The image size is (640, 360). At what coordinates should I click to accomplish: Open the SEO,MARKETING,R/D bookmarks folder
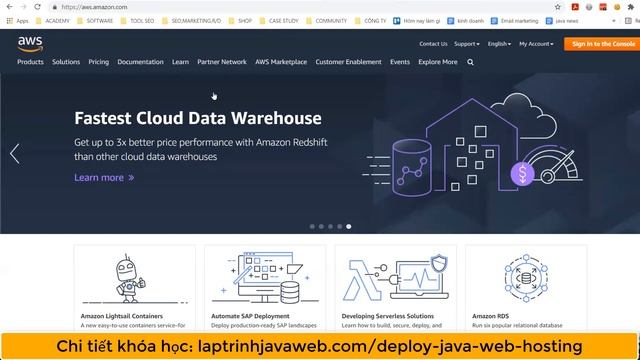click(191, 21)
